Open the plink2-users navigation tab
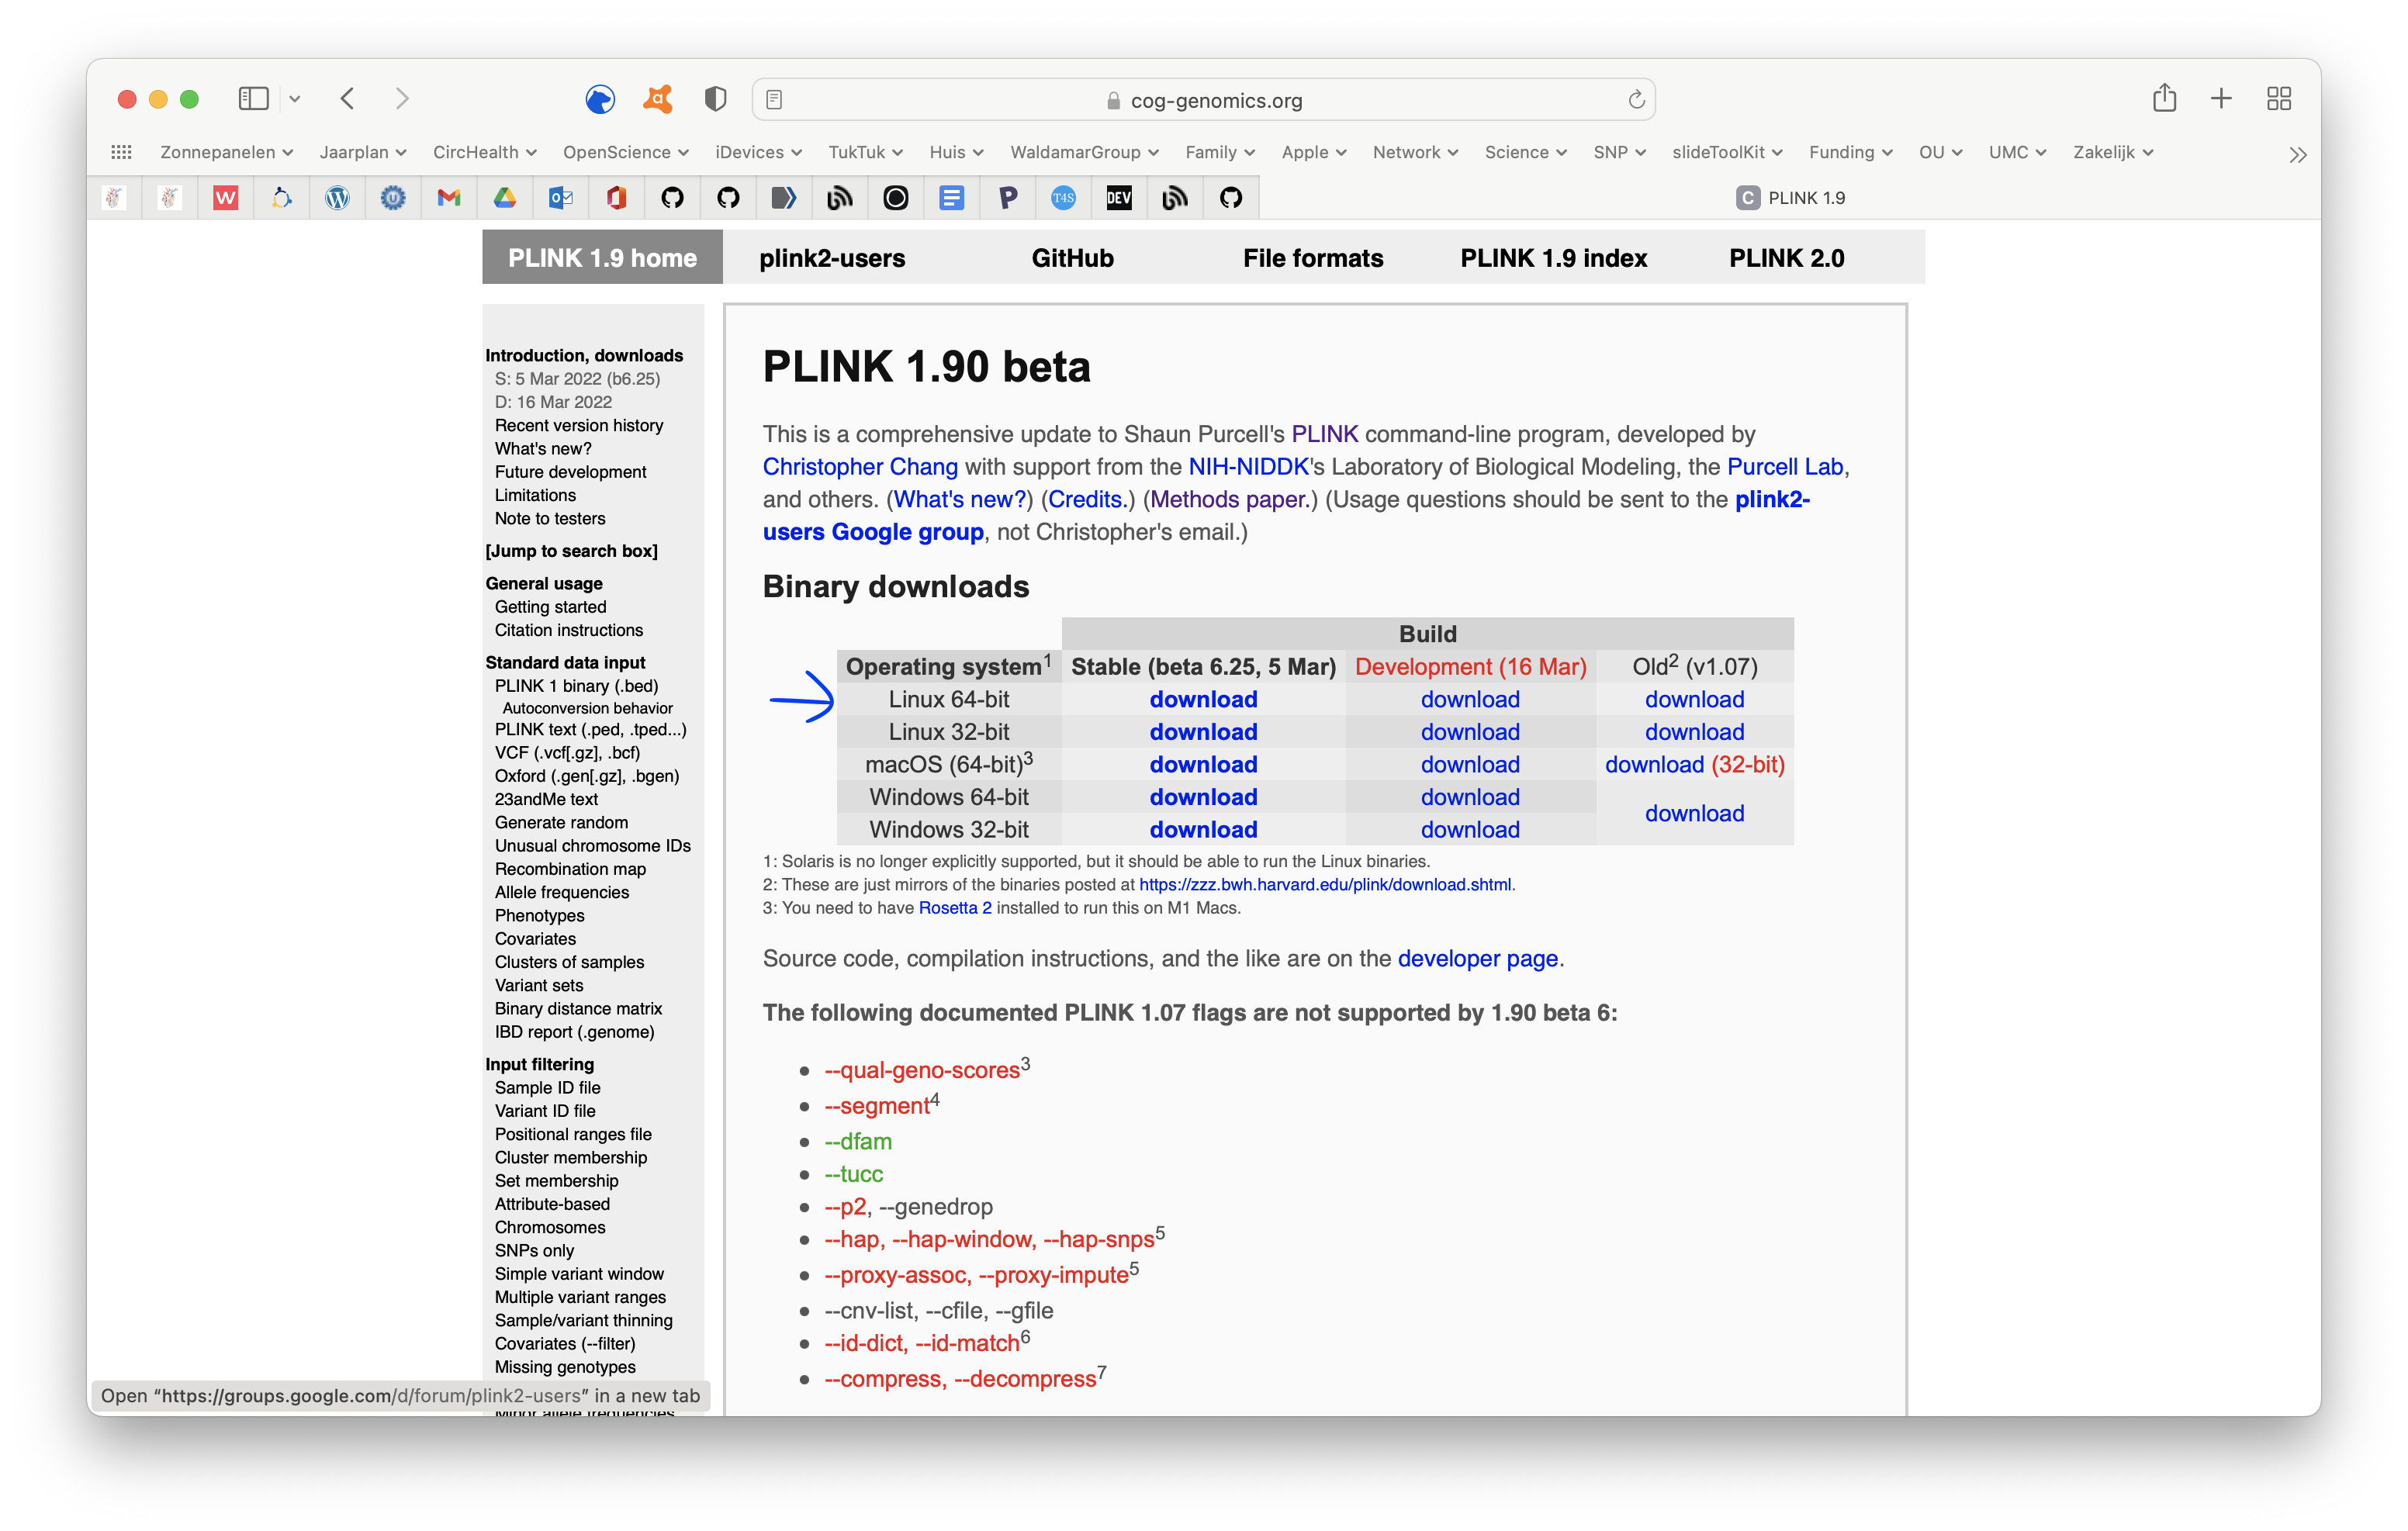Image resolution: width=2408 pixels, height=1531 pixels. click(x=832, y=258)
